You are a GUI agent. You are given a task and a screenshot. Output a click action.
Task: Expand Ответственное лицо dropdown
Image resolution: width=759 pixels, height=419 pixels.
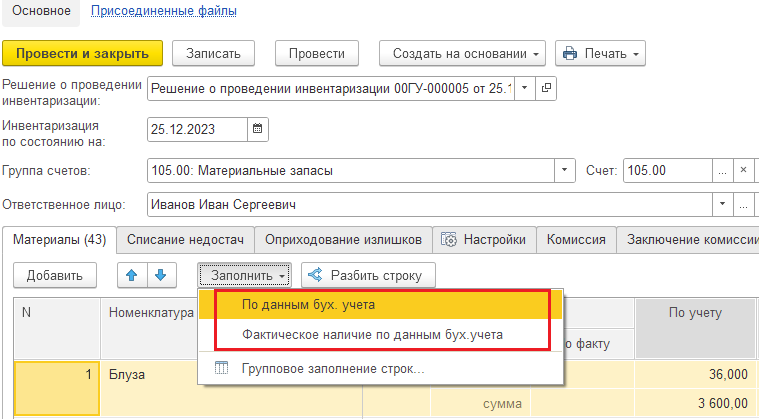pyautogui.click(x=723, y=205)
